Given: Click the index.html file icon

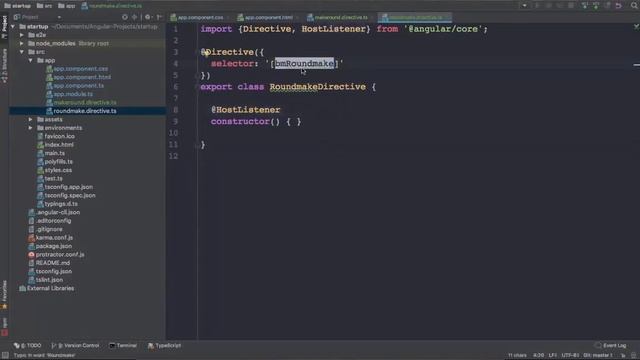Looking at the screenshot, I should (x=40, y=145).
